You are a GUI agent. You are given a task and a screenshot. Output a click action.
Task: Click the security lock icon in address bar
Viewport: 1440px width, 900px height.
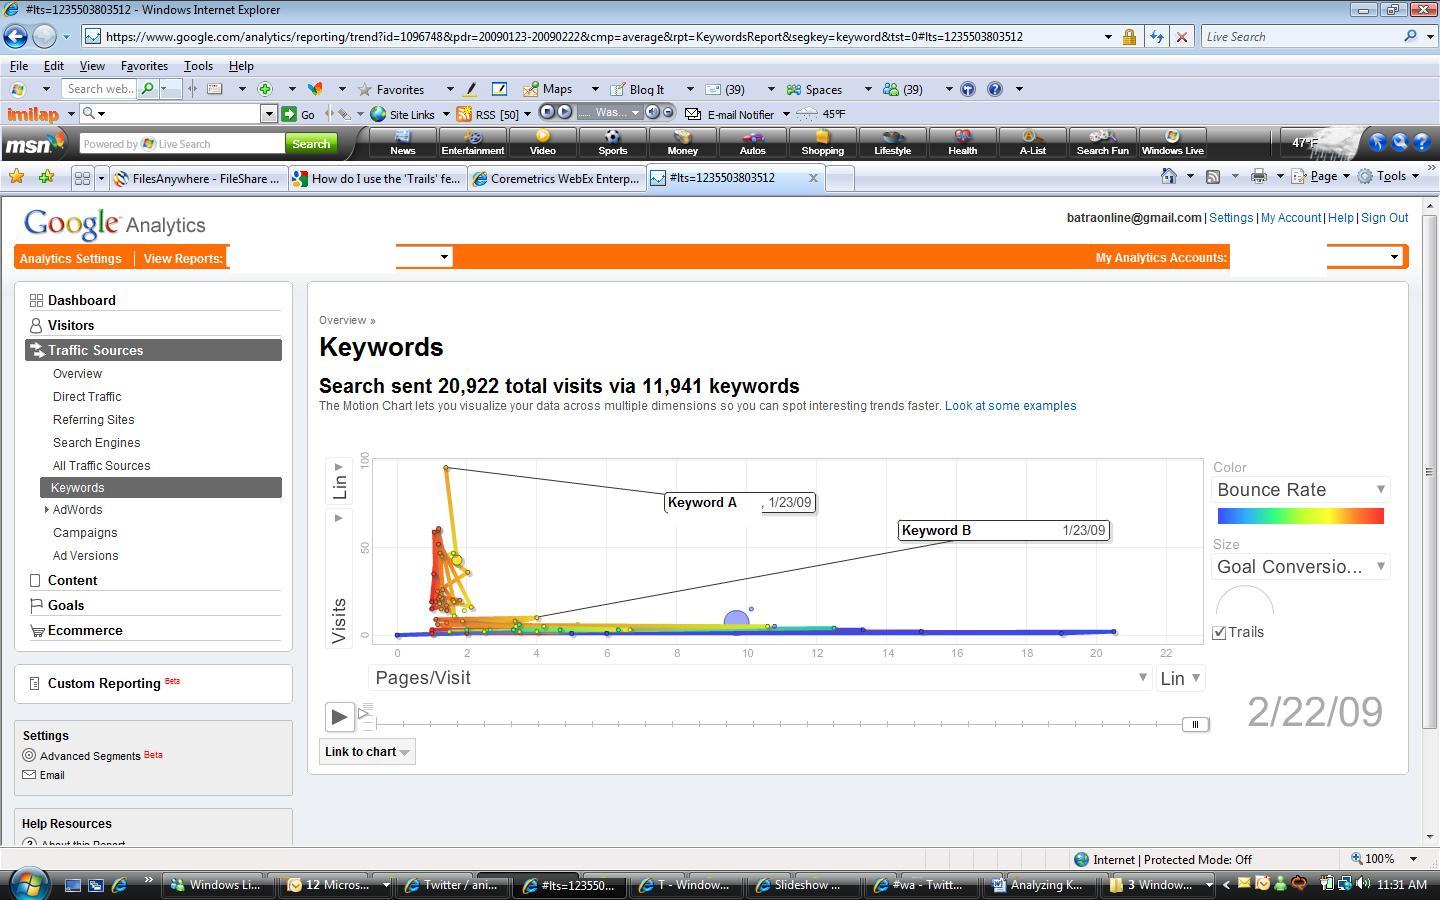1129,37
